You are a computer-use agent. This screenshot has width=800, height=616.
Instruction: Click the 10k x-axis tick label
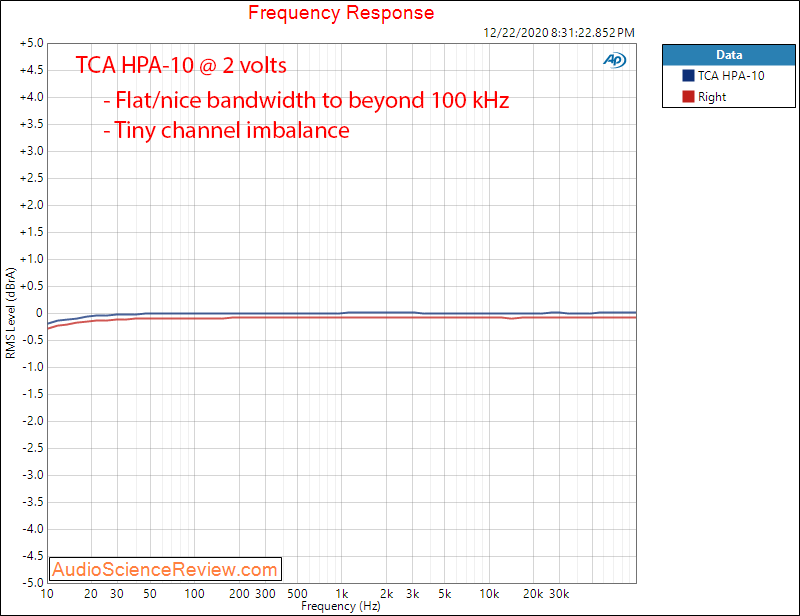[x=489, y=594]
